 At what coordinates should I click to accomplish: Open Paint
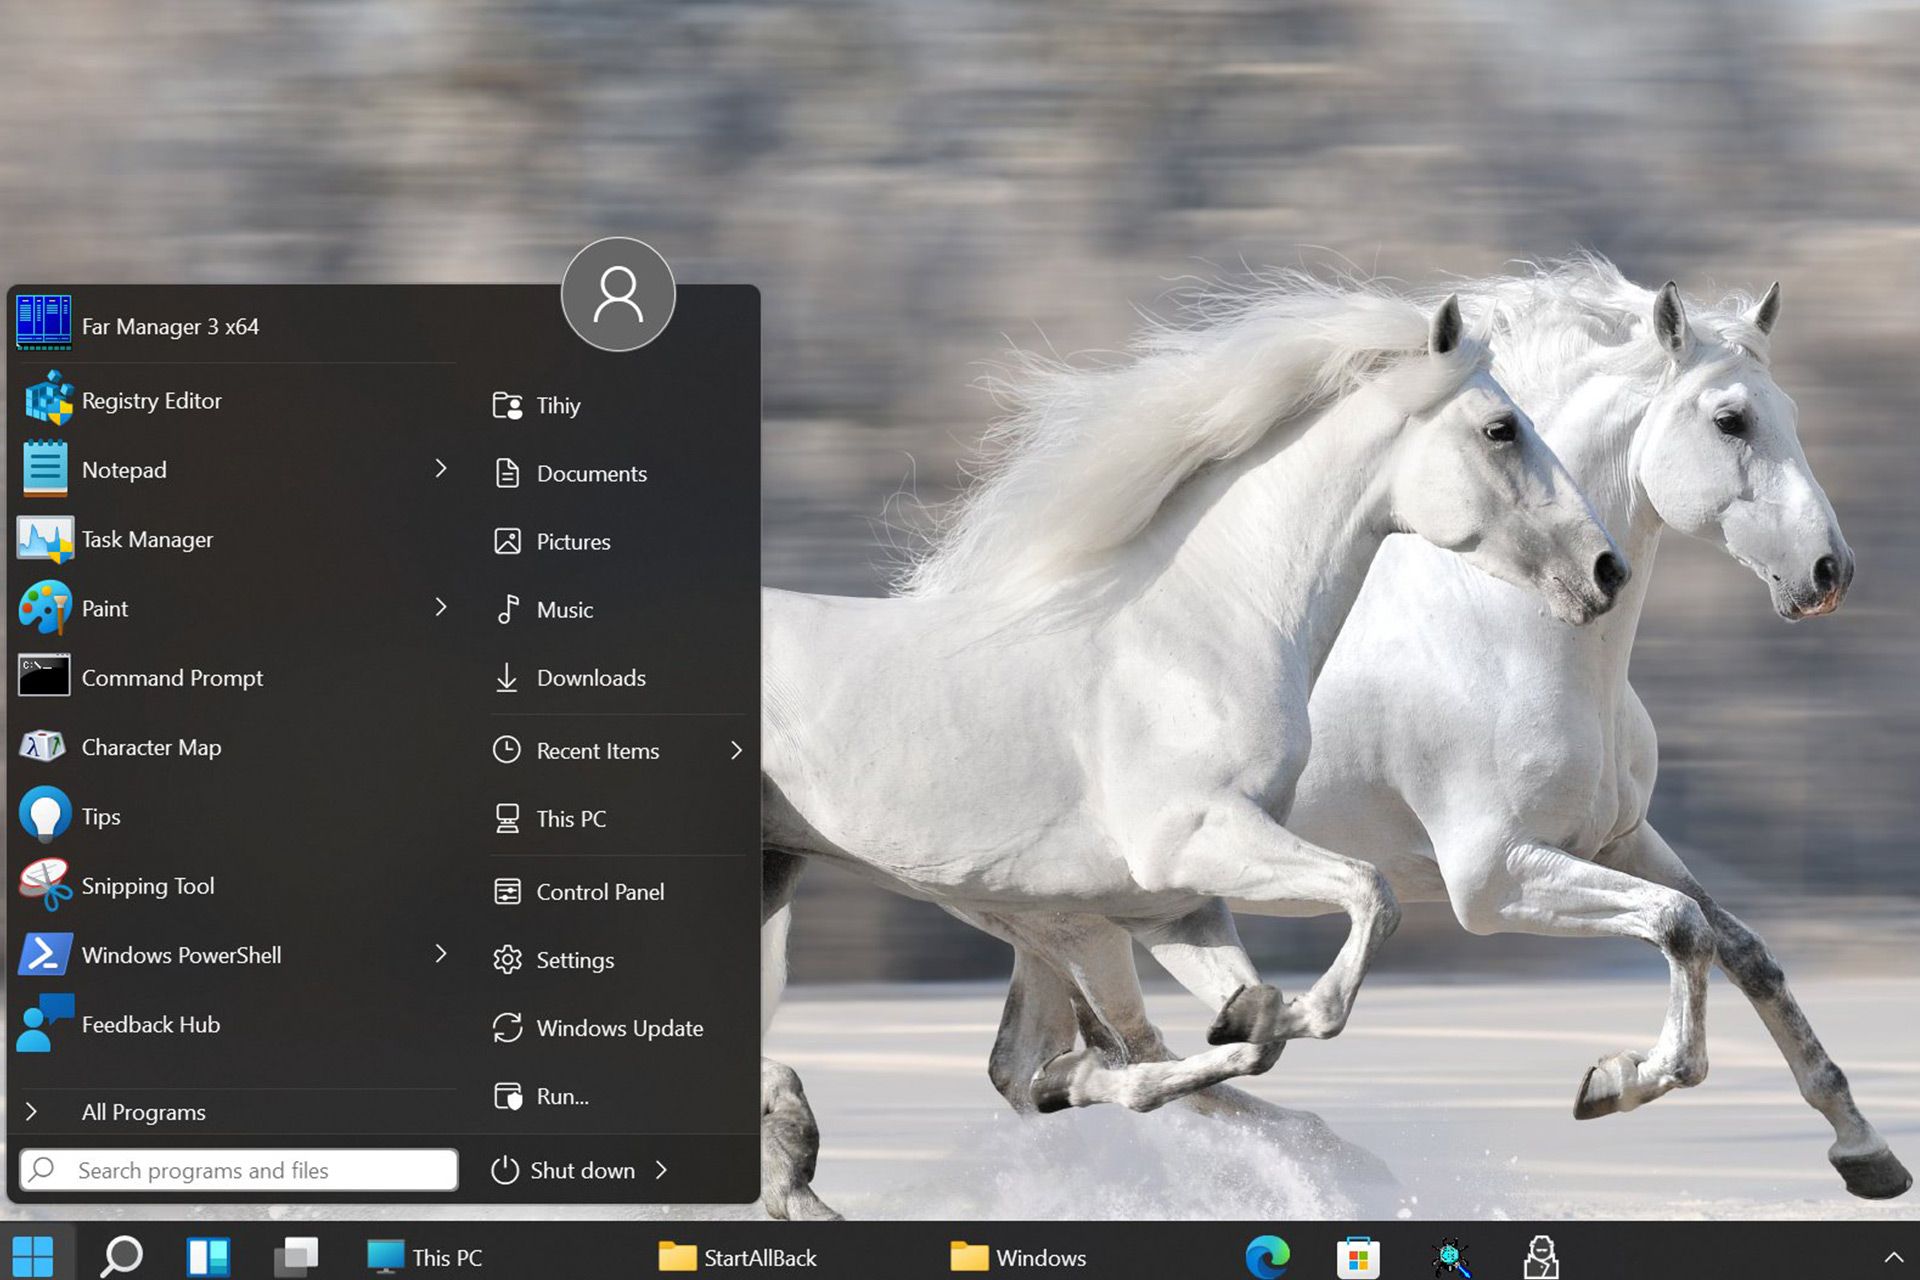tap(105, 608)
